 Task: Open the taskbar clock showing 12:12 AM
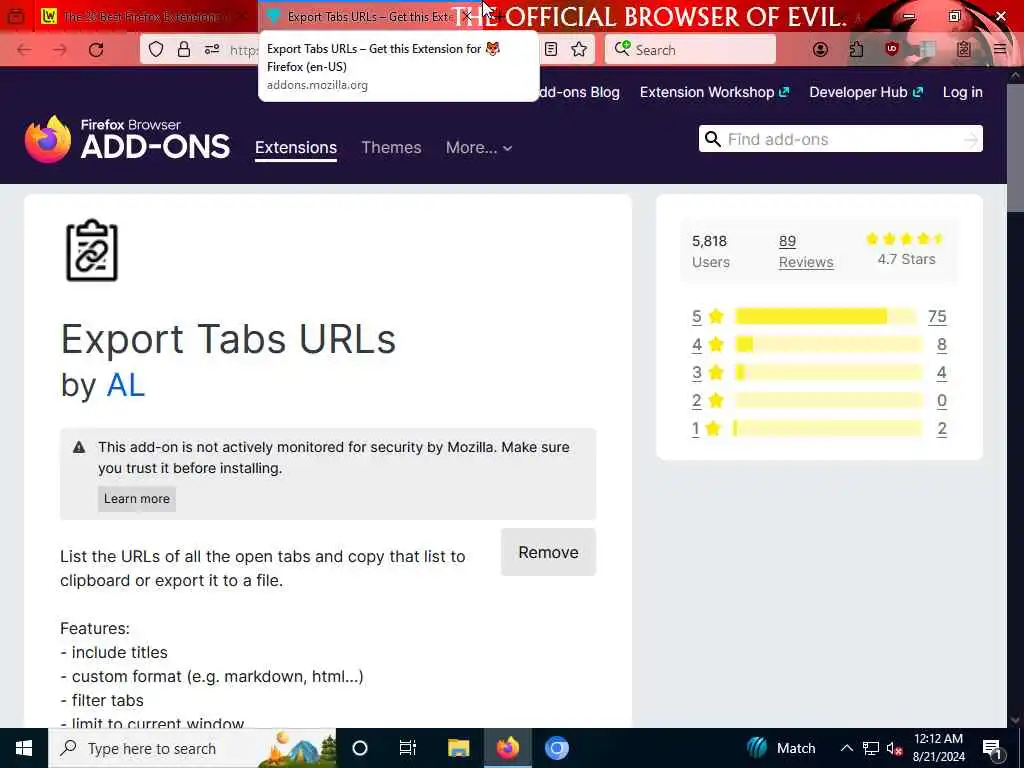tap(938, 748)
